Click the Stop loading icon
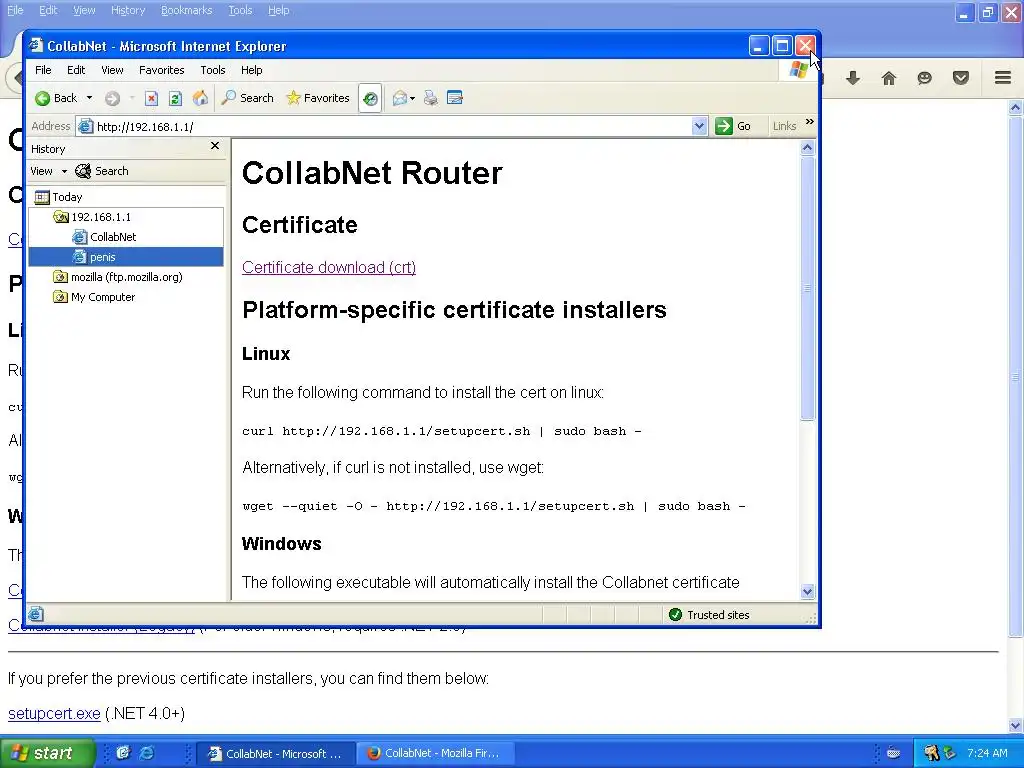The width and height of the screenshot is (1024, 768). 152,99
